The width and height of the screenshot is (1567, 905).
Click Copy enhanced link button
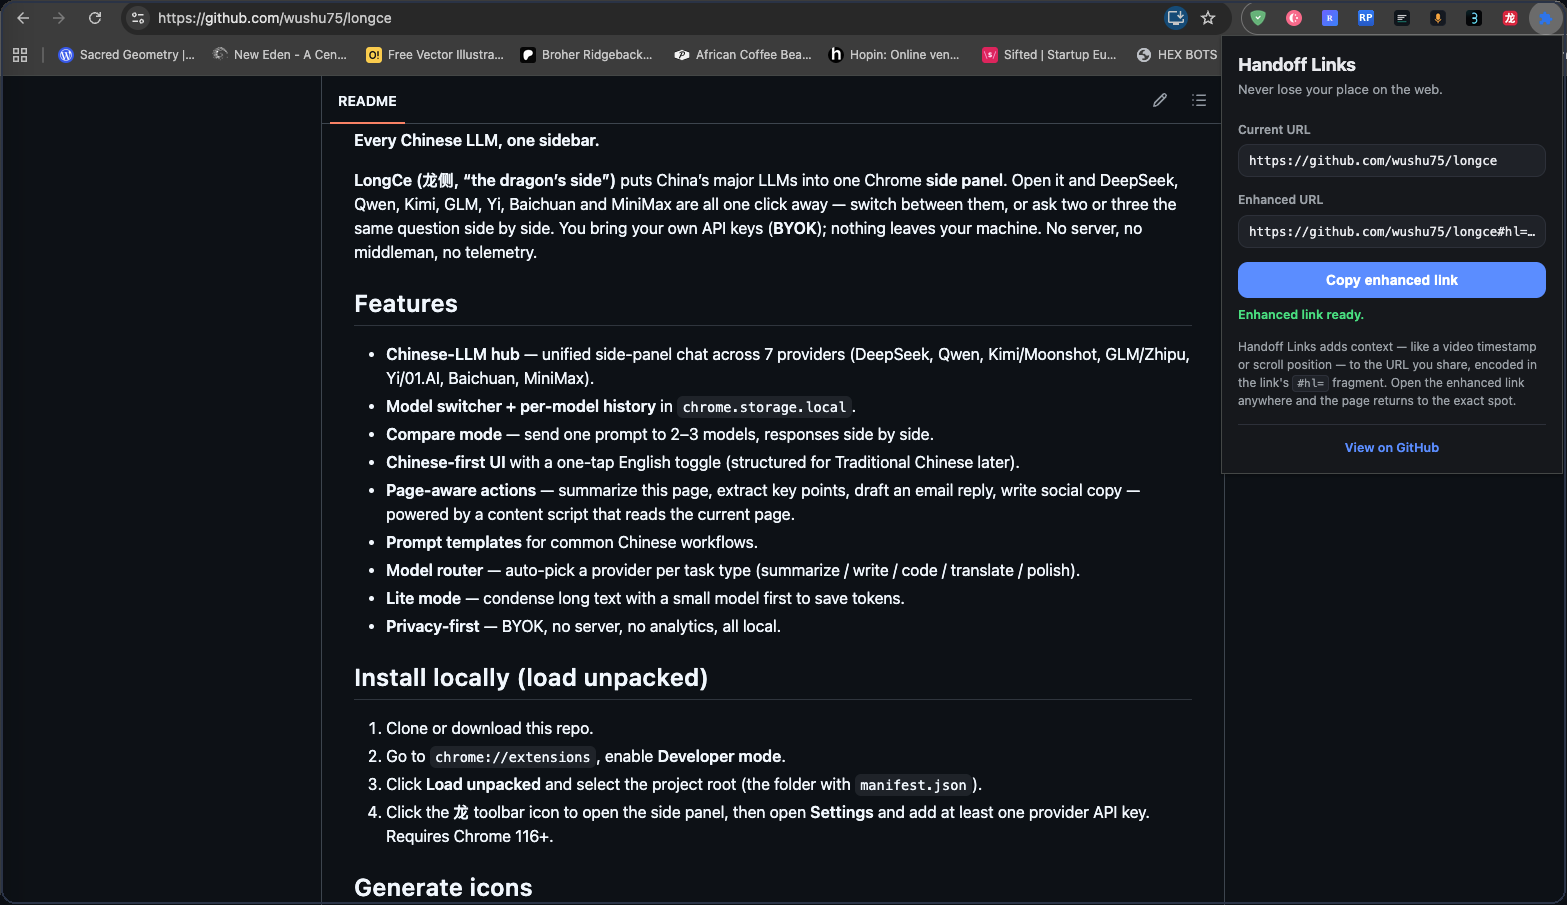pos(1392,280)
